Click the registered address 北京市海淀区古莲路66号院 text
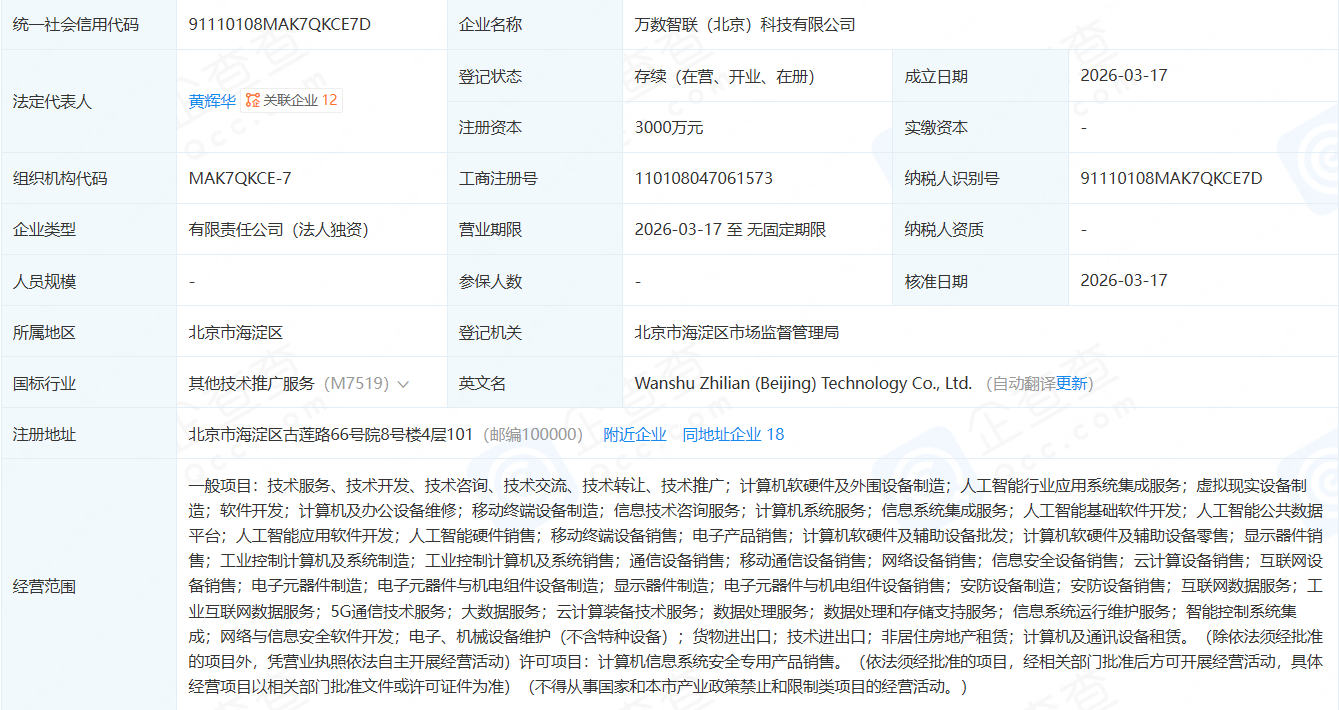1339x710 pixels. [x=330, y=434]
